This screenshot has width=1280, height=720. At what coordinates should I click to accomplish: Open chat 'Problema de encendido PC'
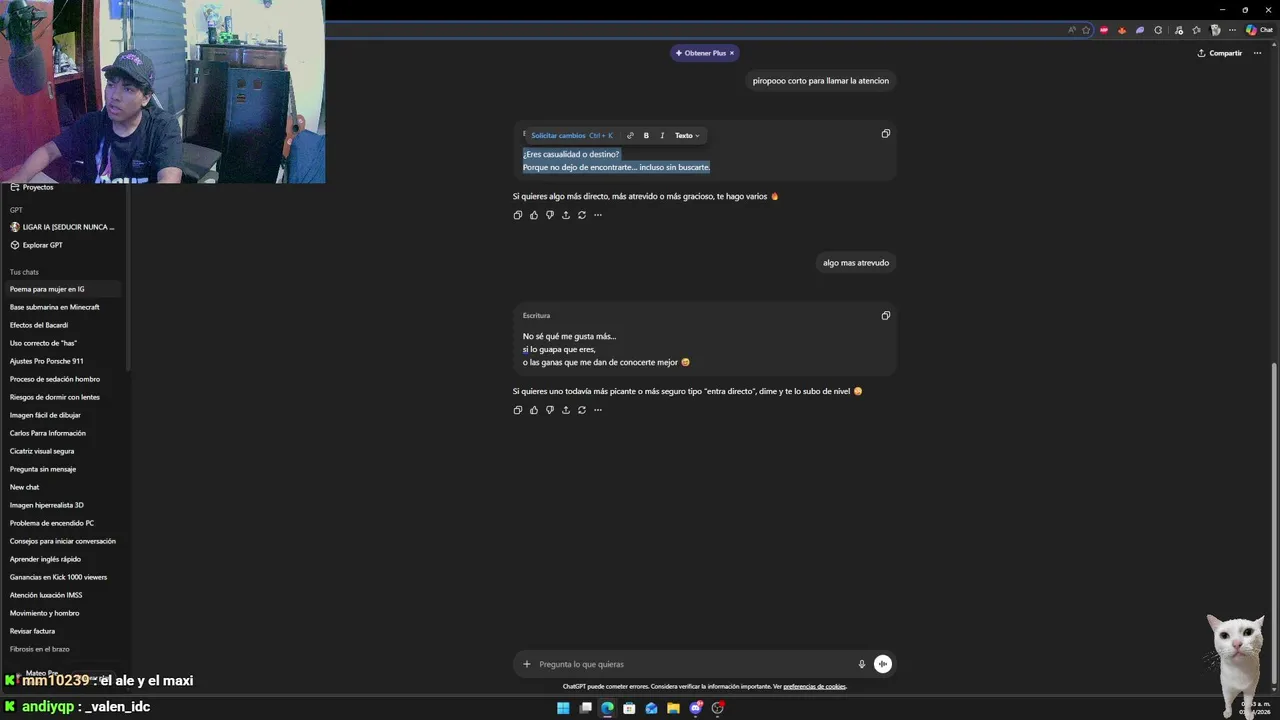coord(64,523)
